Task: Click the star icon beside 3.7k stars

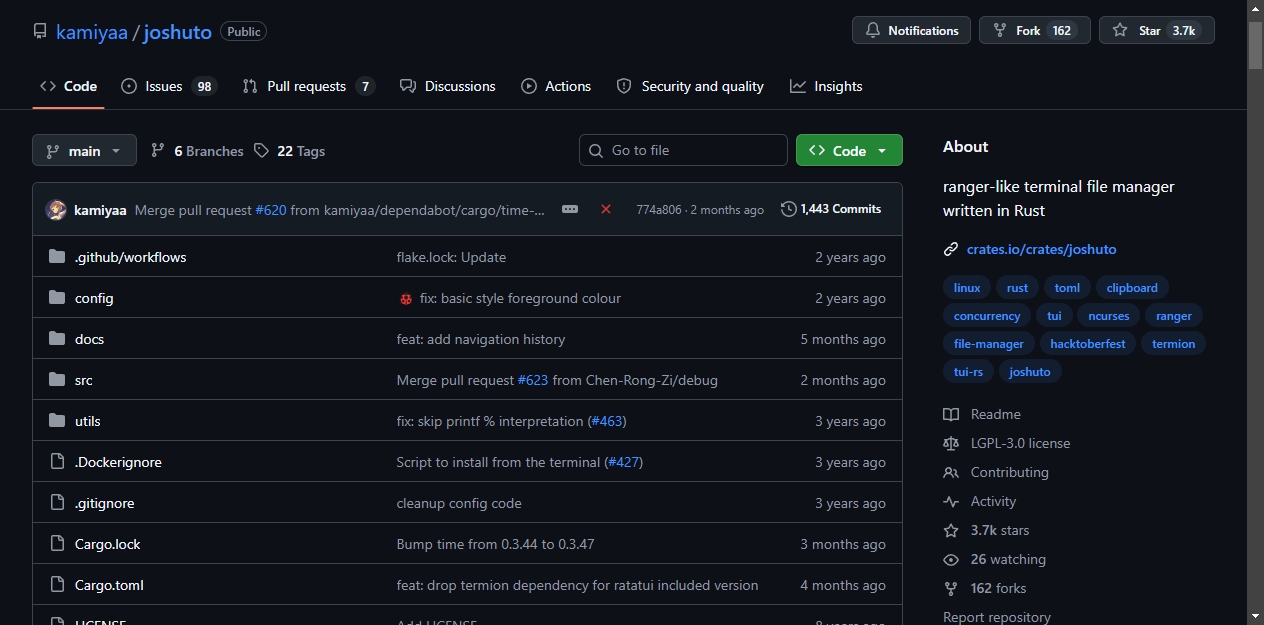Action: [951, 530]
